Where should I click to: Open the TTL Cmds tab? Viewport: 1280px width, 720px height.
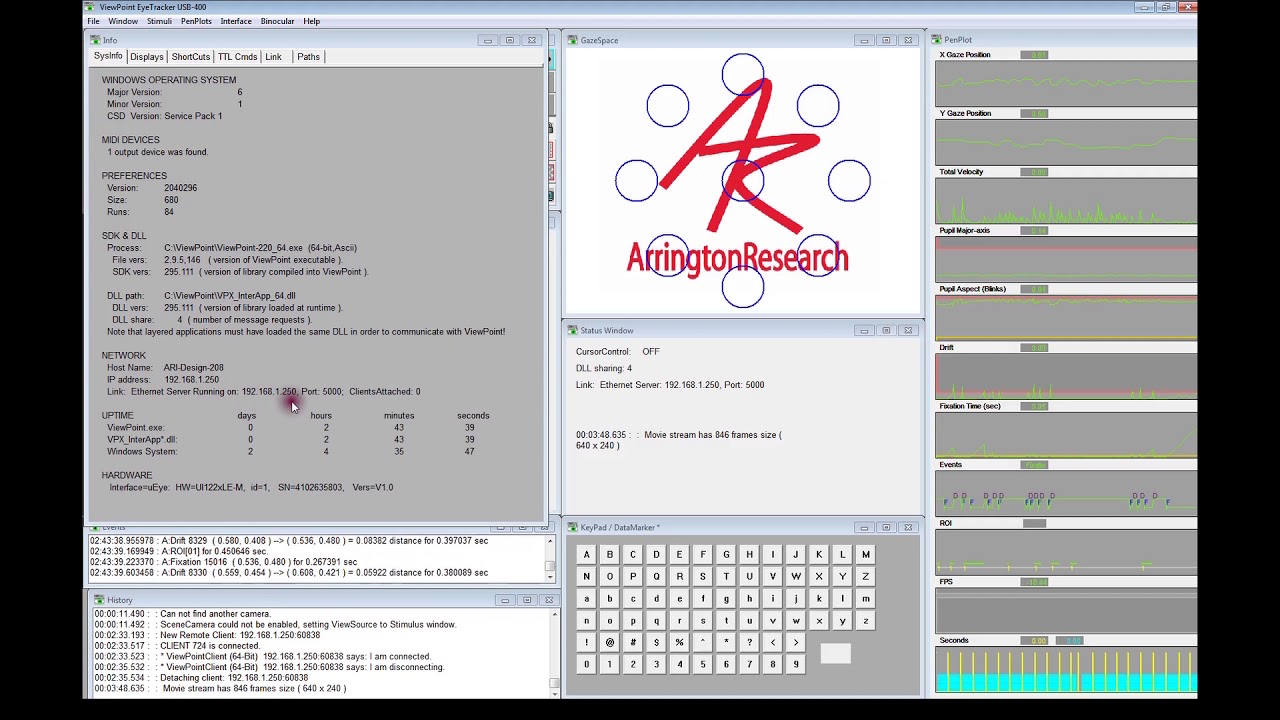(238, 57)
